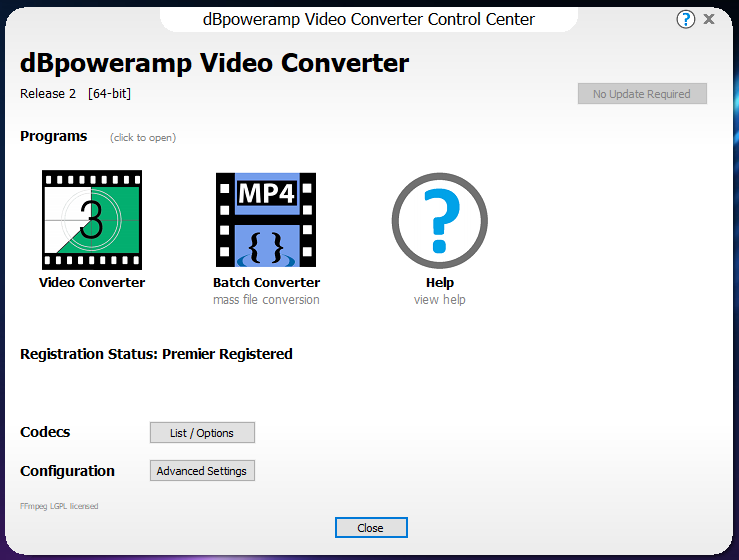Click the Close button at bottom
The width and height of the screenshot is (739, 560).
[x=371, y=527]
